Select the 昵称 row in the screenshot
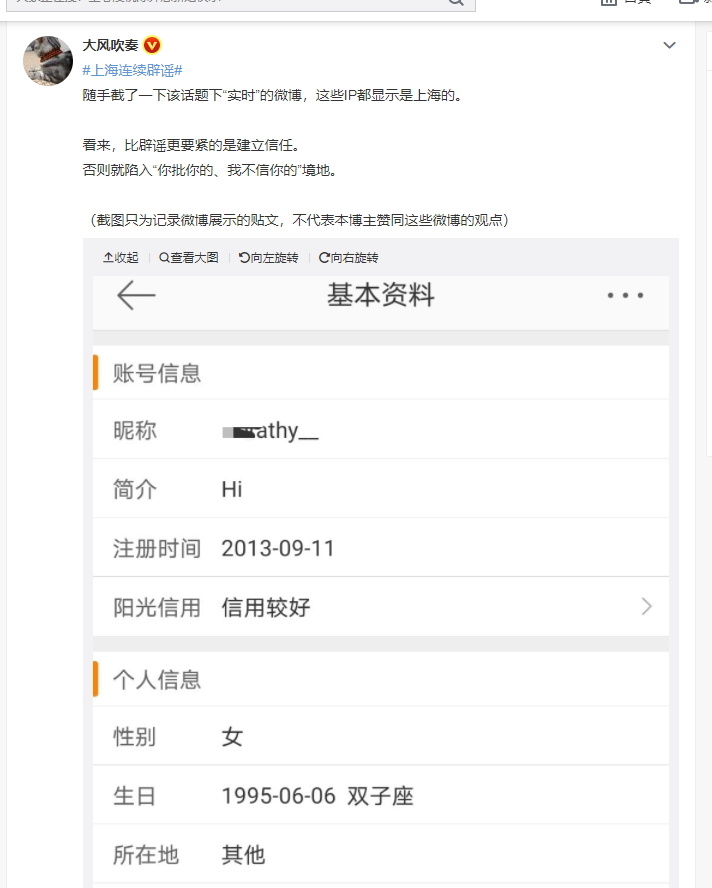Screen dimensions: 712x888 click(x=381, y=430)
